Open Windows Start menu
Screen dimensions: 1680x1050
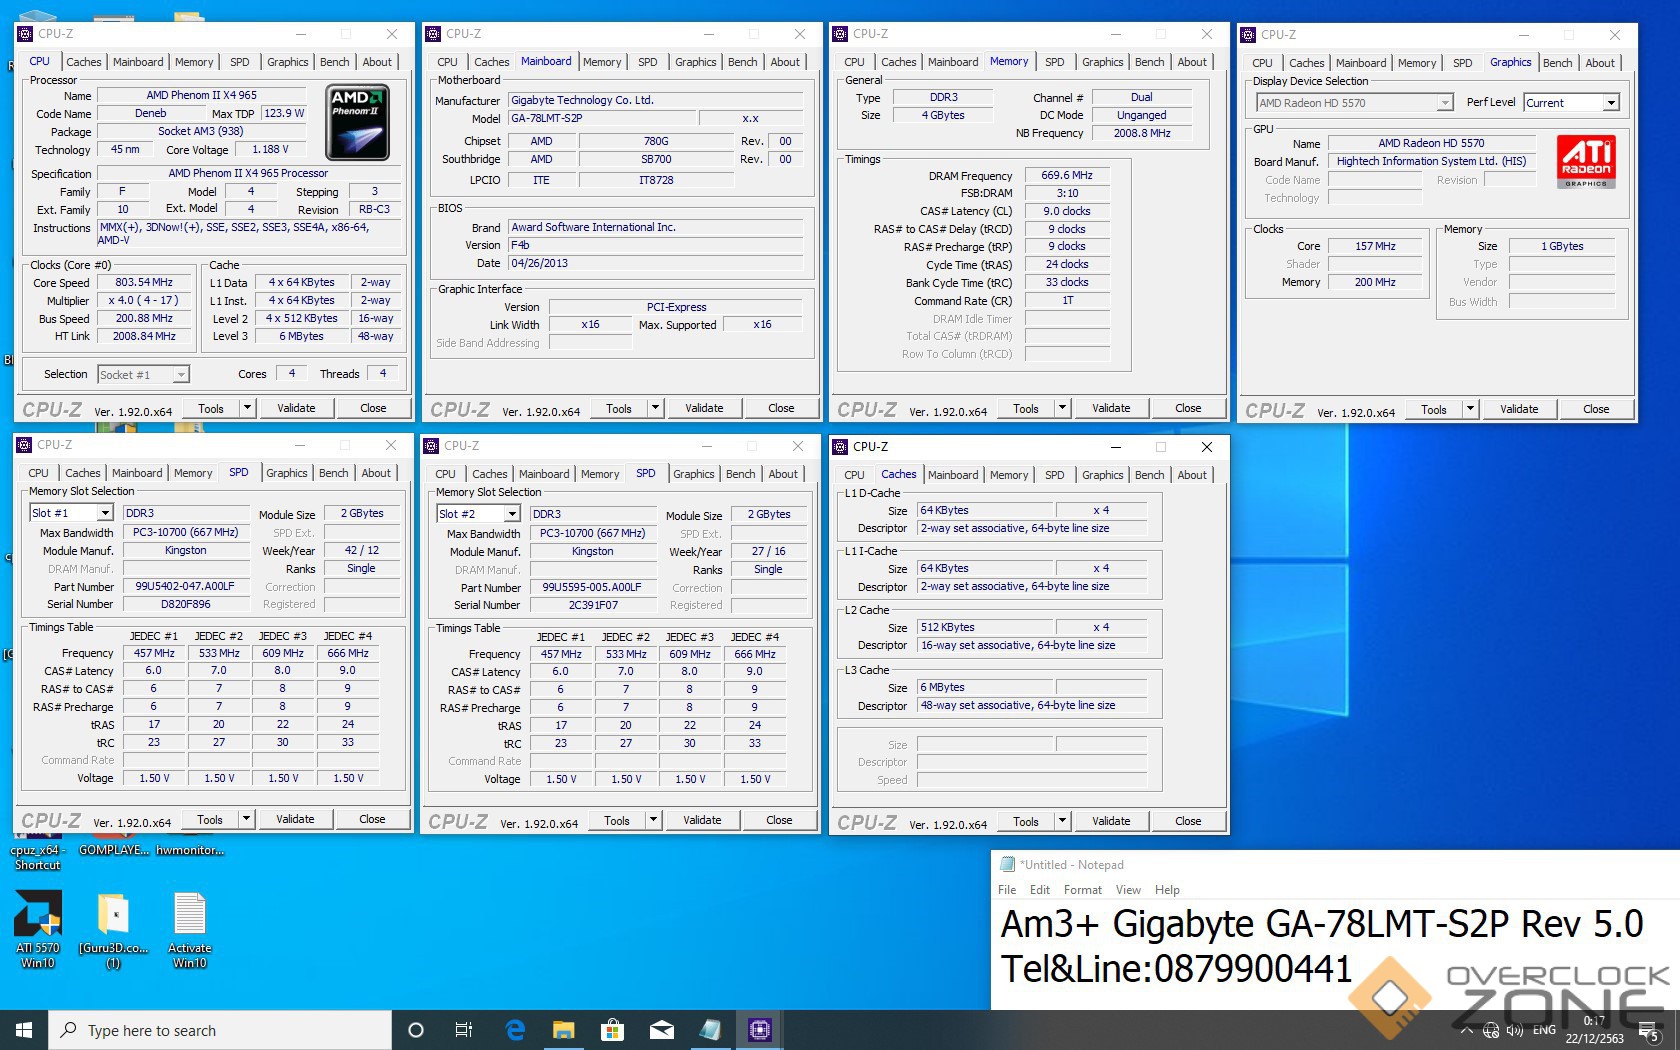pos(24,1030)
